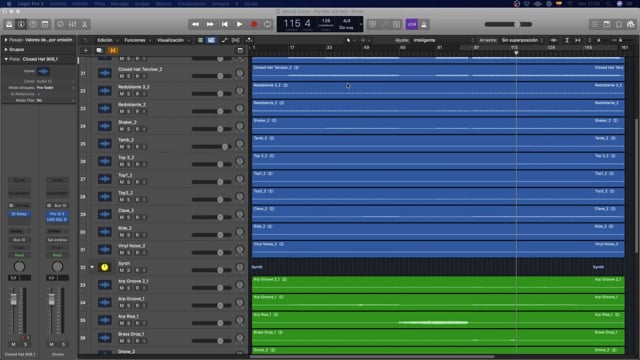Mute the Closed Hat Tanzbar_2 track

click(x=121, y=76)
